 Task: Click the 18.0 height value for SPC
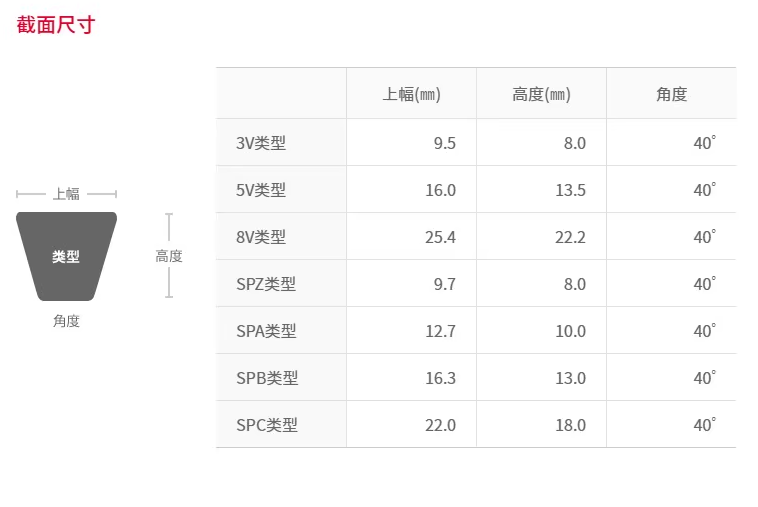(x=570, y=425)
